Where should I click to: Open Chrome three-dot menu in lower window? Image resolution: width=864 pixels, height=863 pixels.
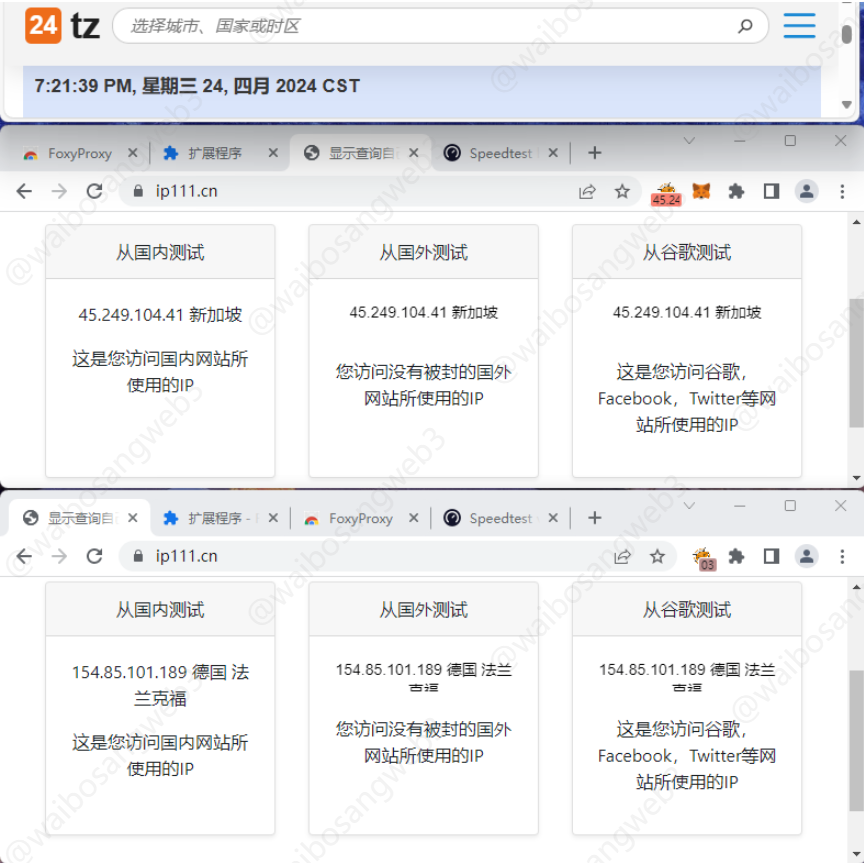(x=842, y=557)
